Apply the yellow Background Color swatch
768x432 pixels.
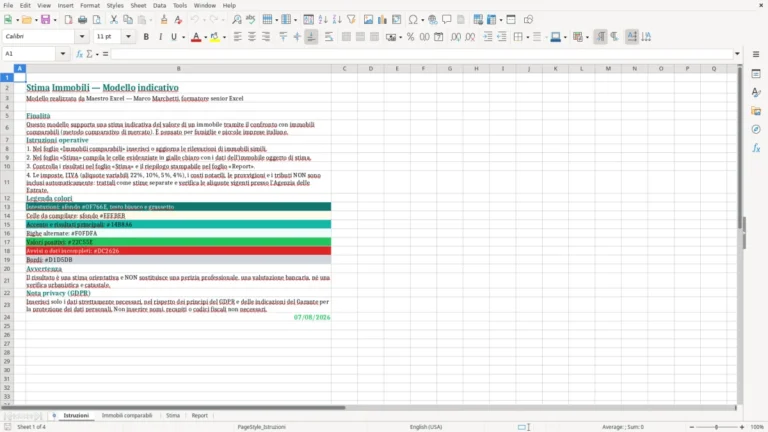pos(215,37)
